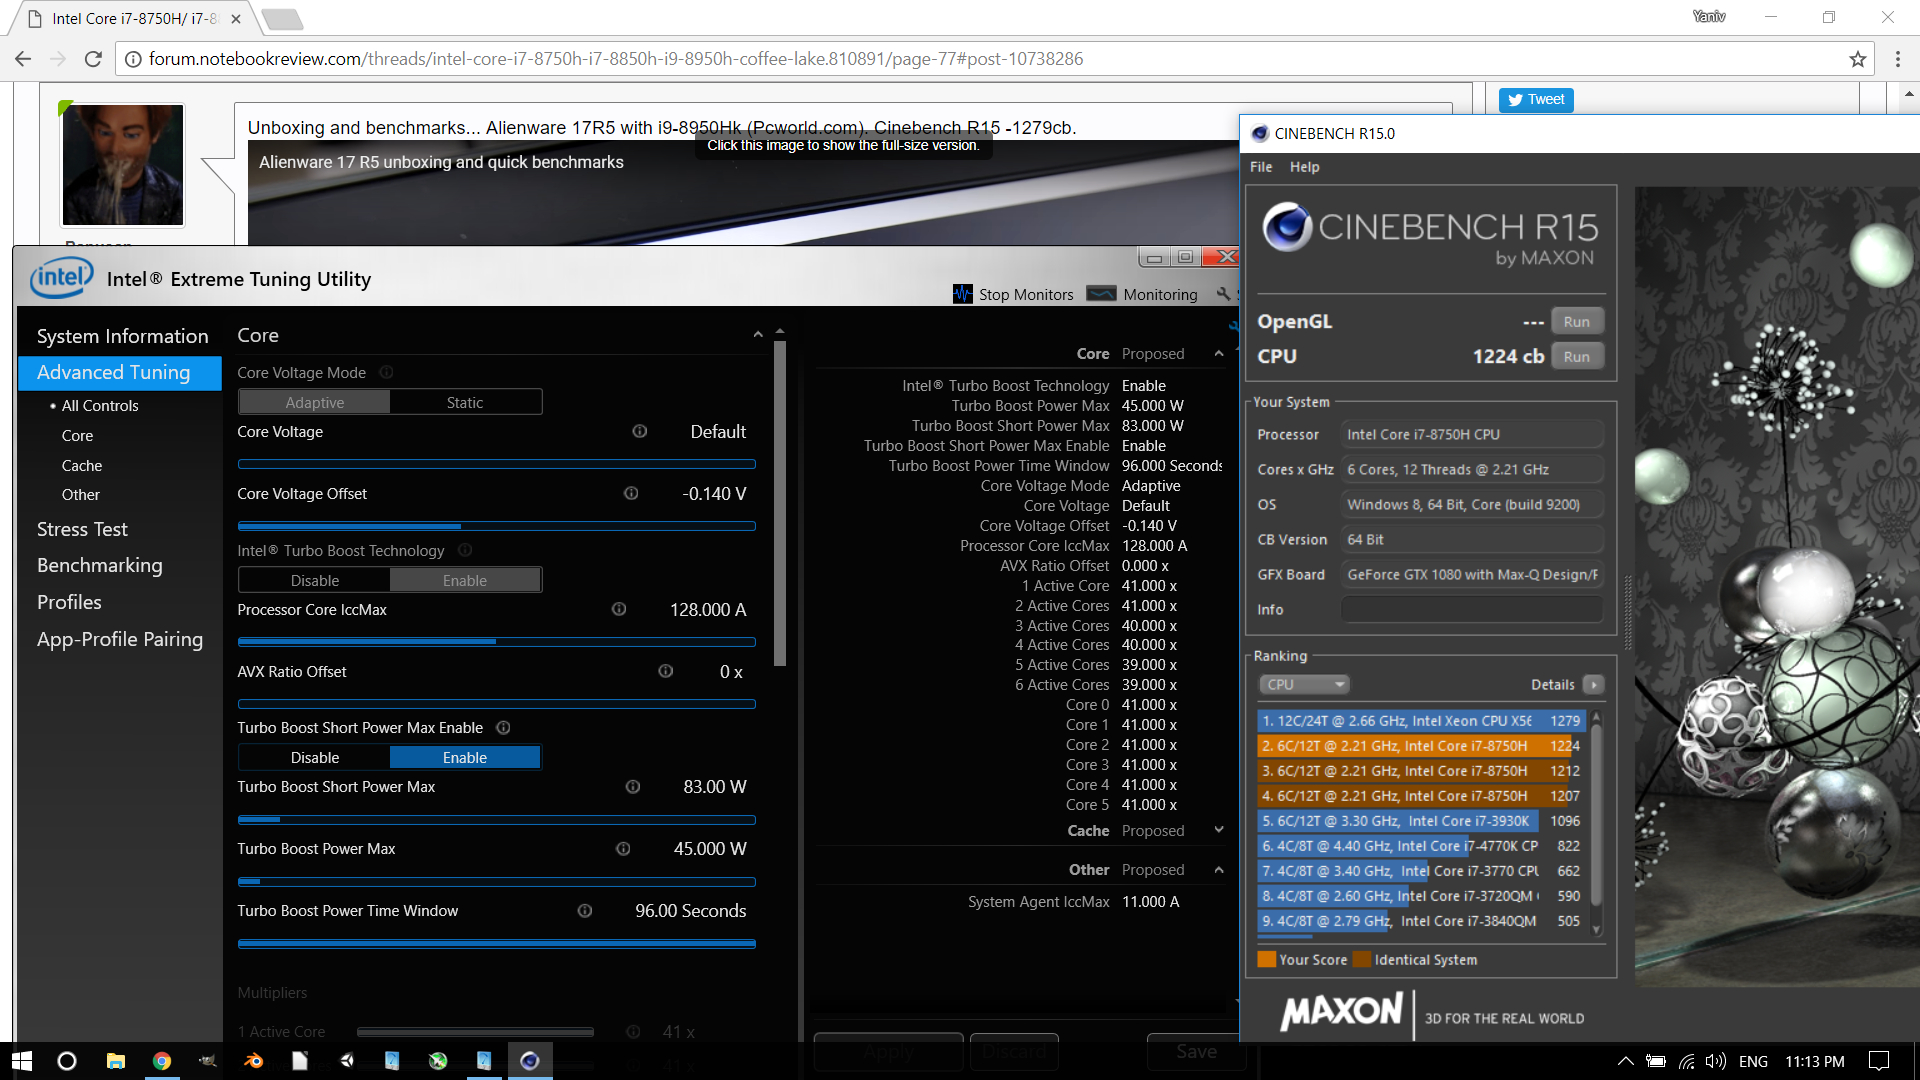Run the CPU benchmark in Cinebench
The image size is (1920, 1080).
pyautogui.click(x=1576, y=356)
